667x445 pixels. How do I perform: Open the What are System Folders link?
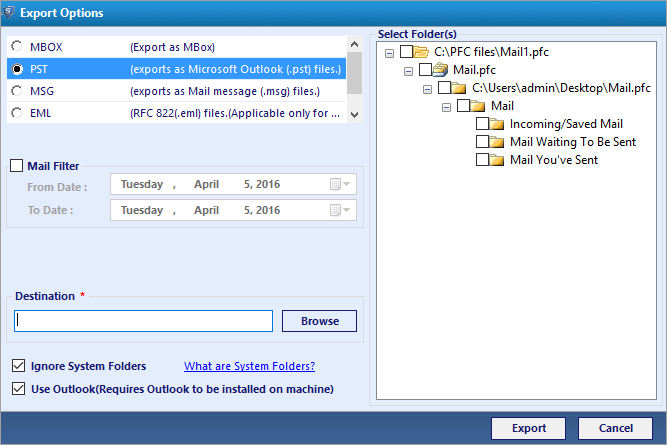[x=249, y=366]
